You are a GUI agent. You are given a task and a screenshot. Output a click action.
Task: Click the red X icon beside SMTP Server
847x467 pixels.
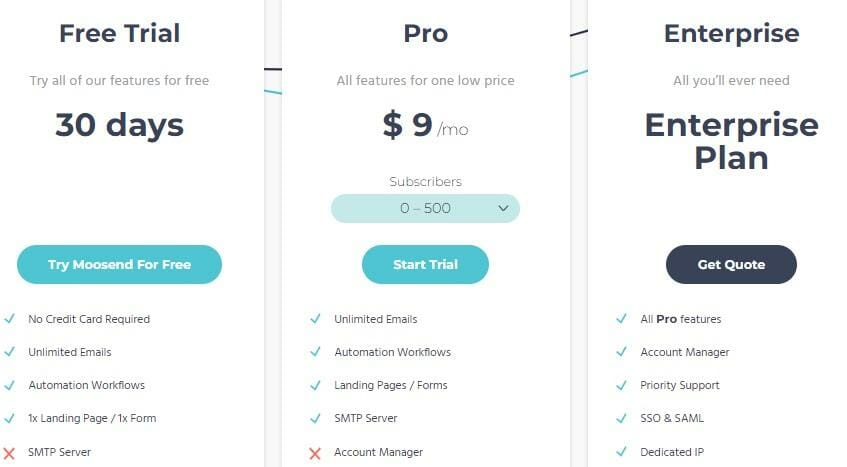(9, 452)
